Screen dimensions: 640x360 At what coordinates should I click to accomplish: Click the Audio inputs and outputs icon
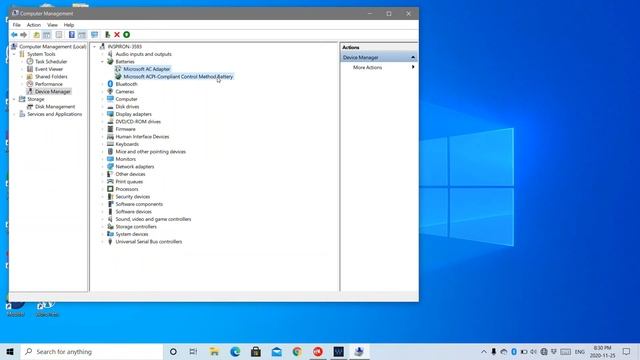(110, 54)
